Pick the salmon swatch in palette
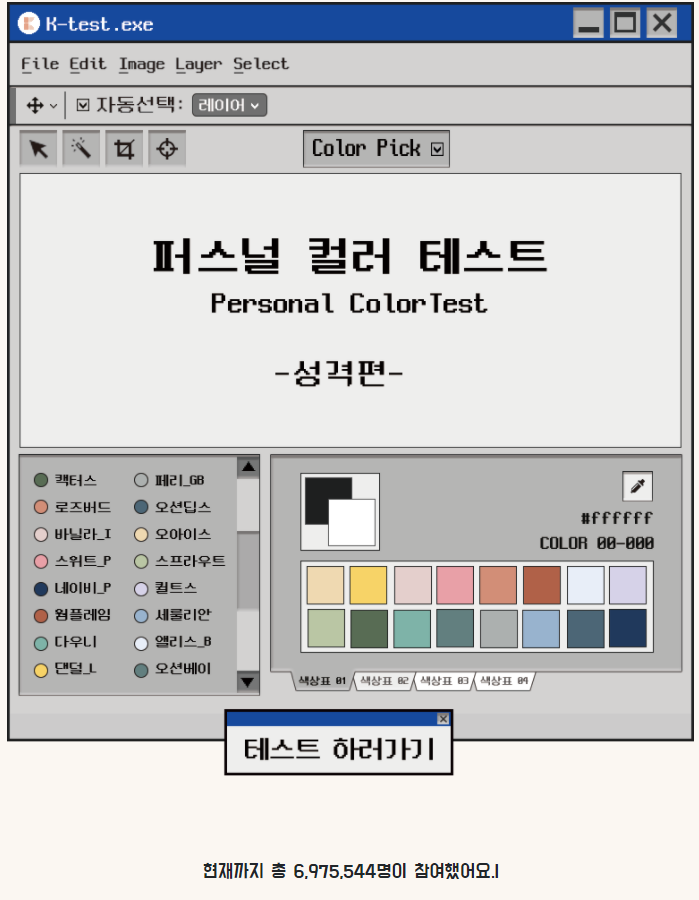The image size is (699, 900). pos(498,585)
